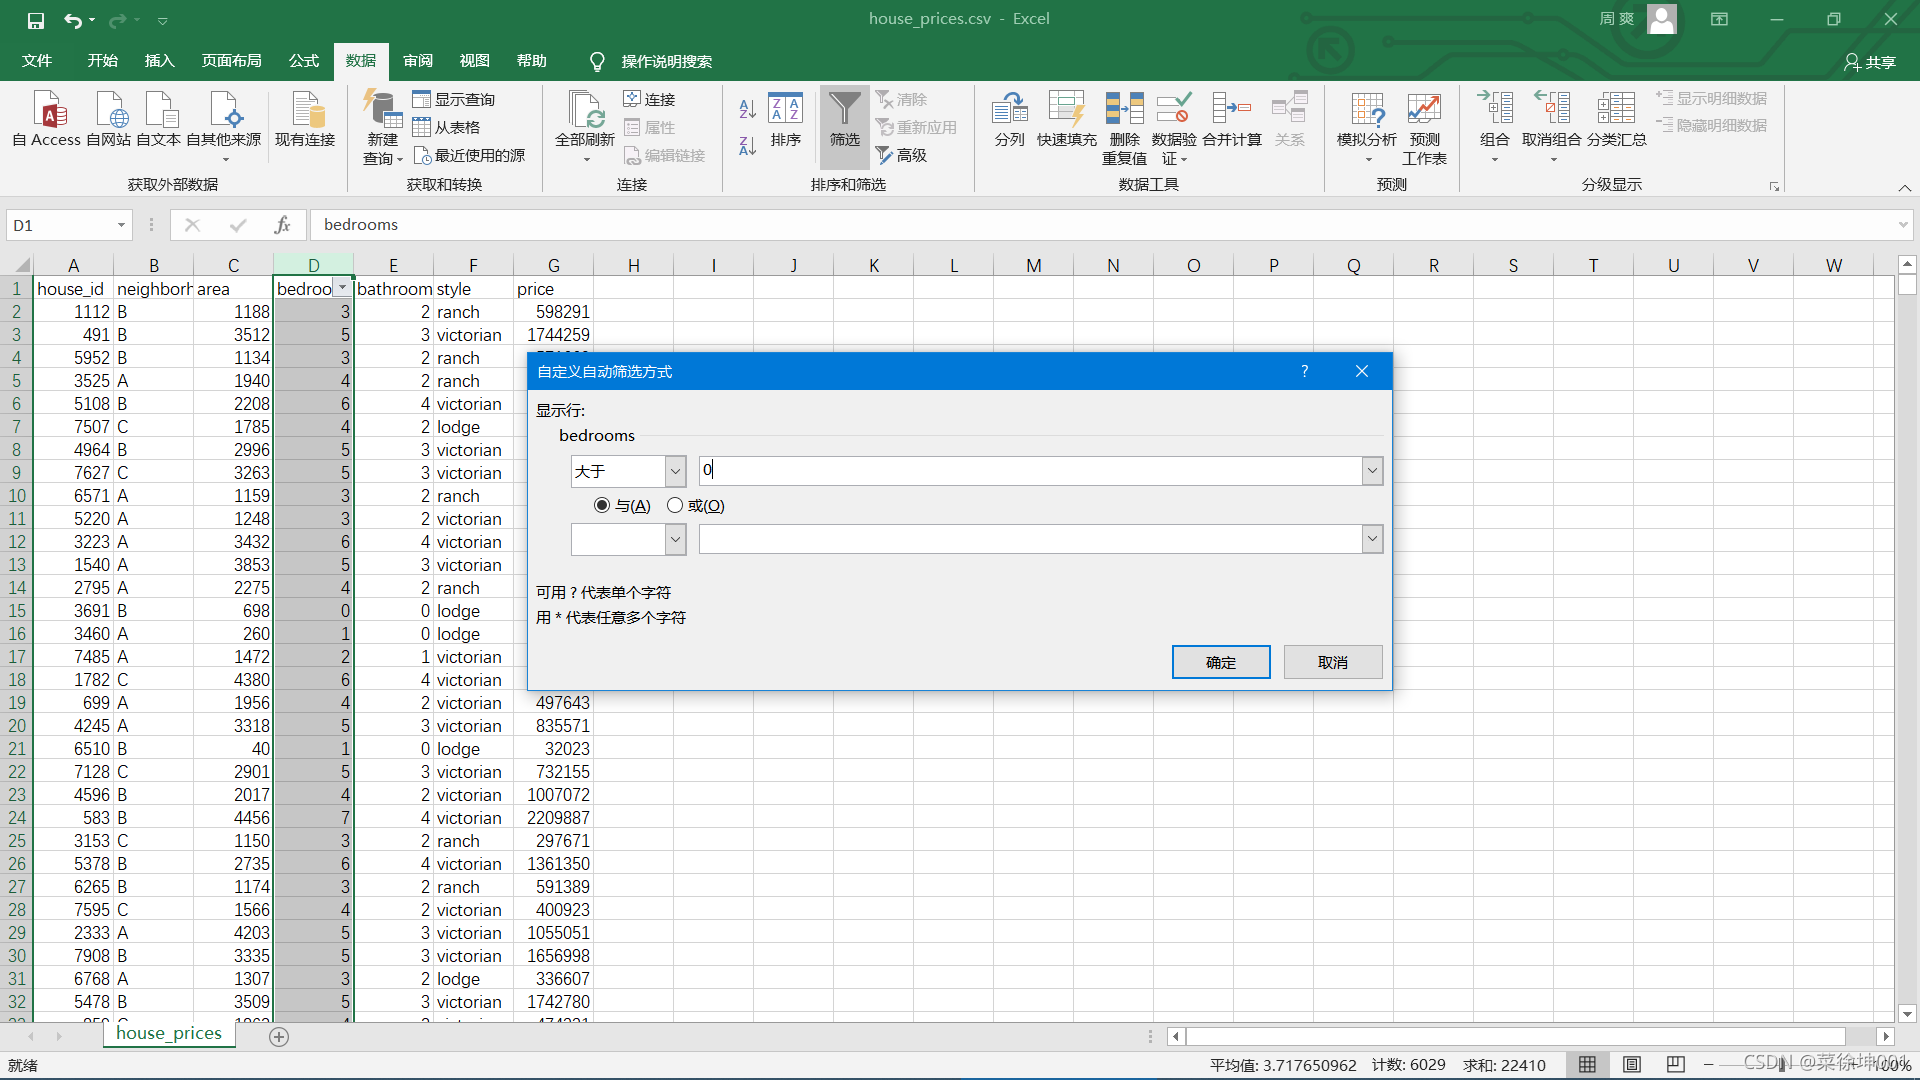Click the formula bar containing bedrooms

[1100, 225]
